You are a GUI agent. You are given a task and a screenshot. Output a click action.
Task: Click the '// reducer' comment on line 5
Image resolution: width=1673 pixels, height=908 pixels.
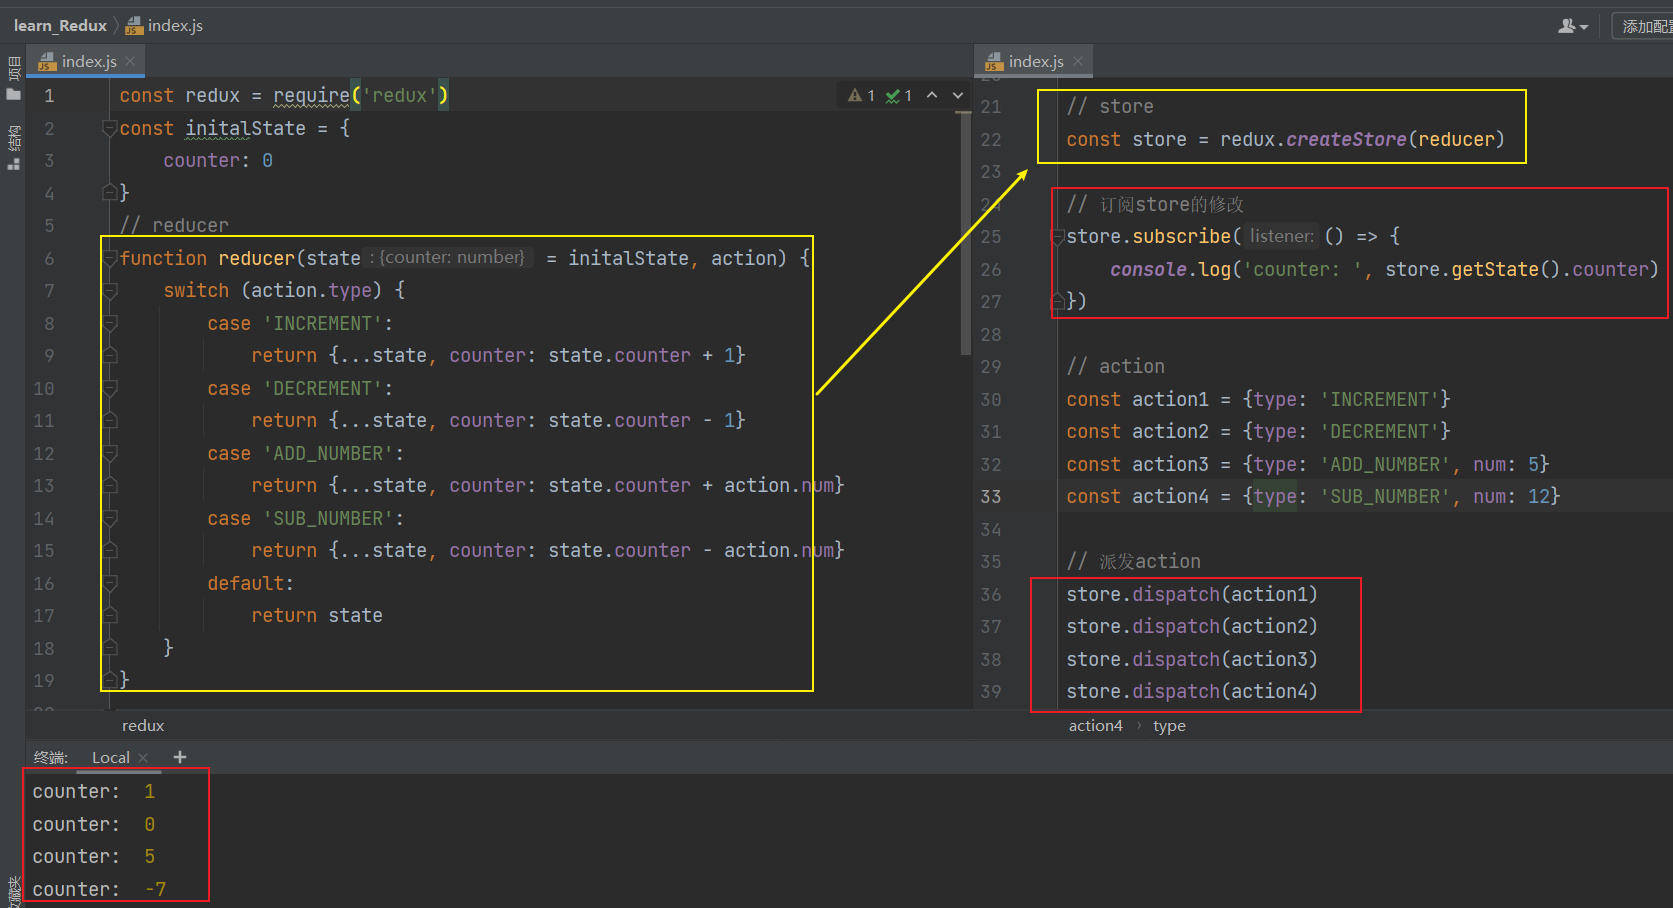point(174,225)
